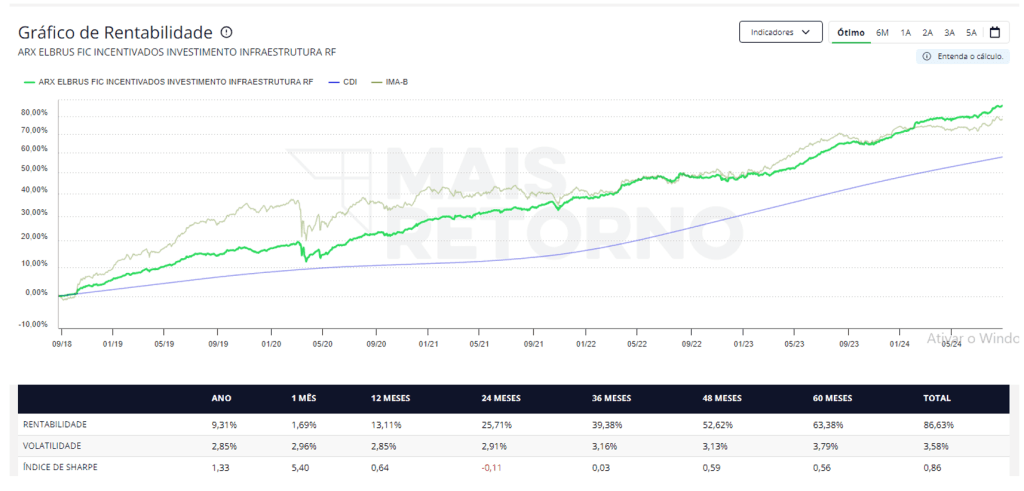Click the 12 MESES column header
This screenshot has width=1024, height=491.
391,398
